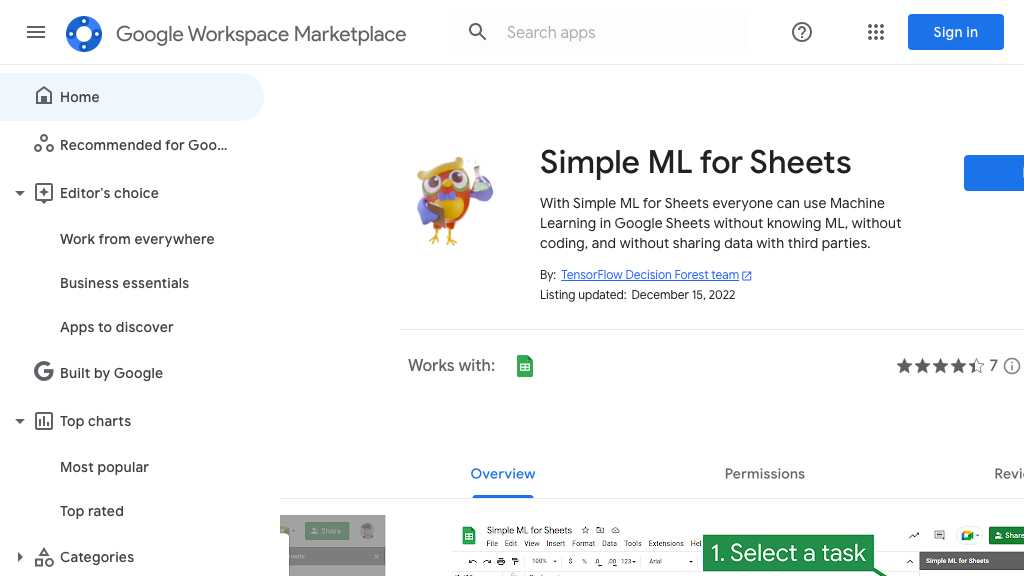
Task: Open the hamburger navigation menu
Action: pos(36,32)
